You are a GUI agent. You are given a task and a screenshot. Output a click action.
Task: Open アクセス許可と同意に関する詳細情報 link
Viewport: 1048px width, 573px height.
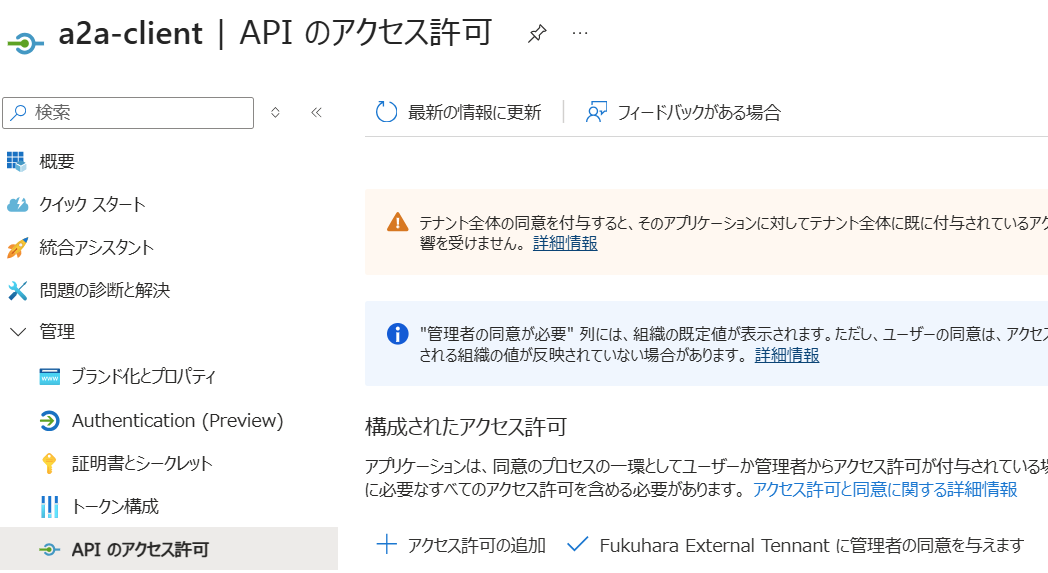[885, 489]
